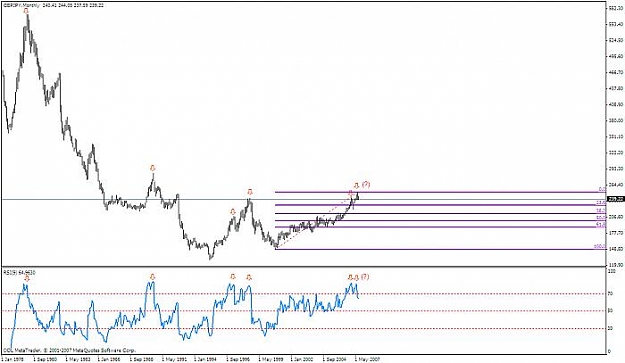The height and width of the screenshot is (363, 625).
Task: Click the RSI arrow marker at the 1988 peak
Action: 152,277
